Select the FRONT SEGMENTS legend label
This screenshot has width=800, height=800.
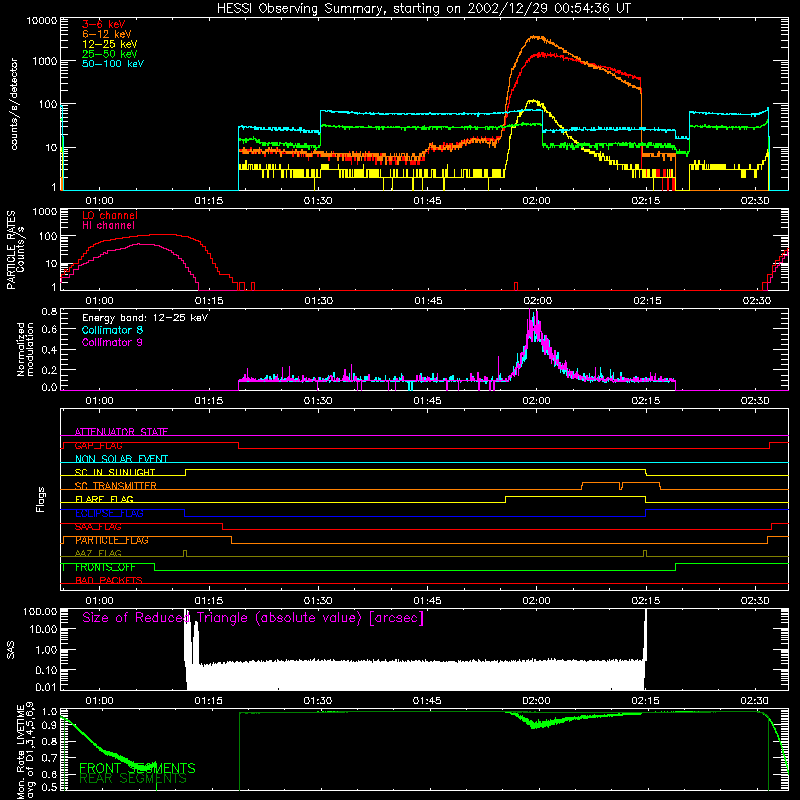[x=137, y=768]
